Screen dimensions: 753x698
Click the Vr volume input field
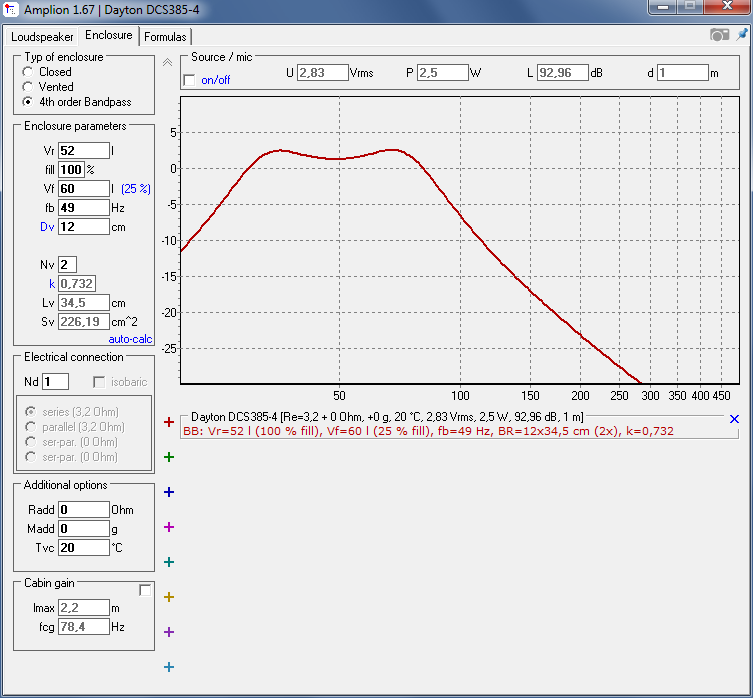point(84,151)
